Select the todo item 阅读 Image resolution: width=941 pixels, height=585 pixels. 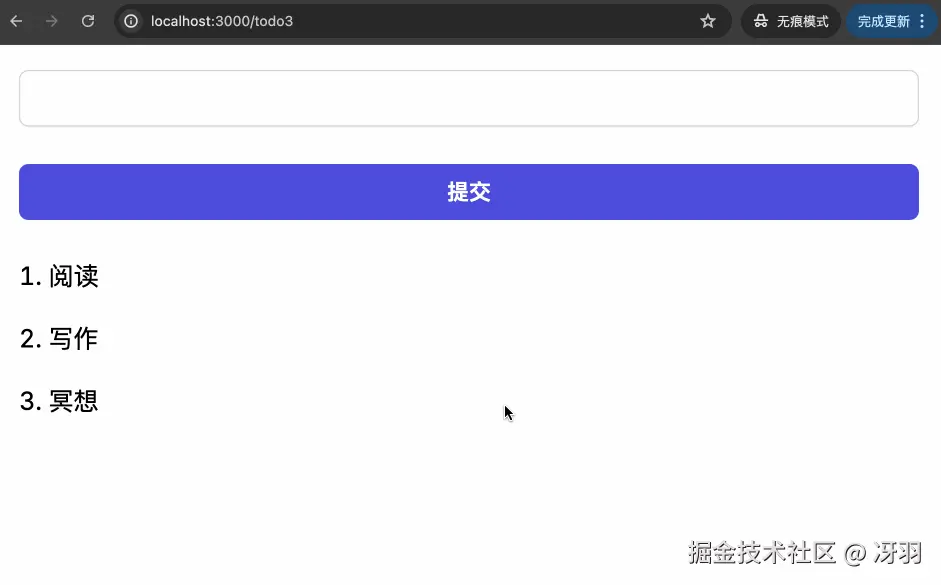(74, 277)
